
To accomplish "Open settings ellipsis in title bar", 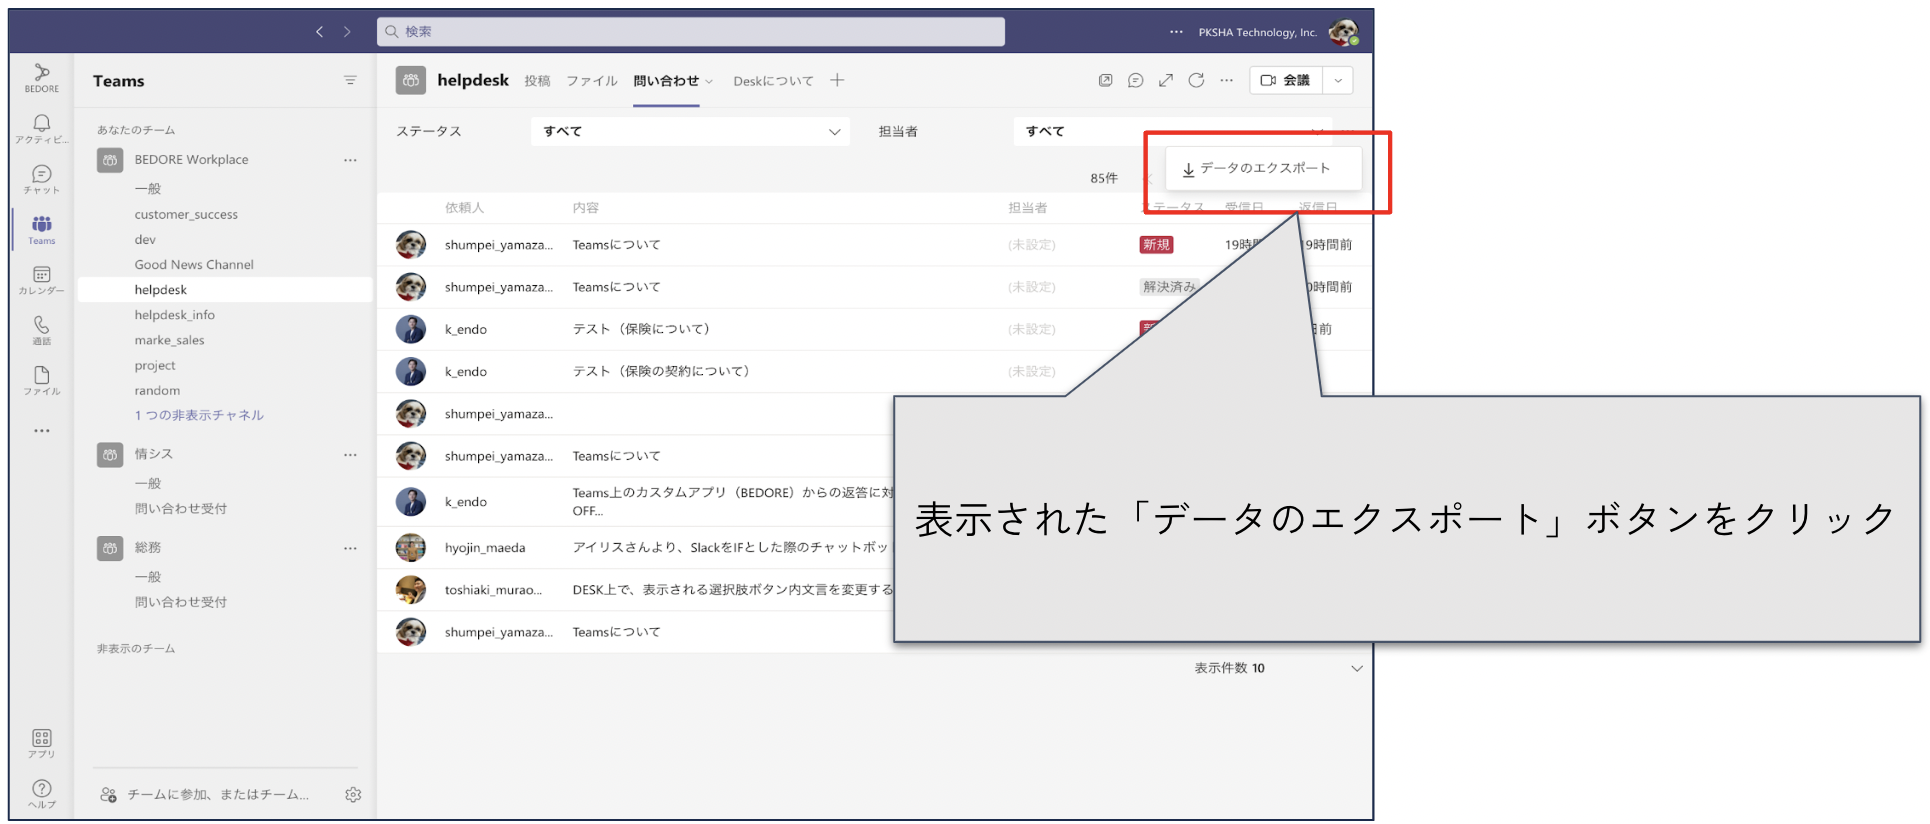I will pyautogui.click(x=1176, y=32).
